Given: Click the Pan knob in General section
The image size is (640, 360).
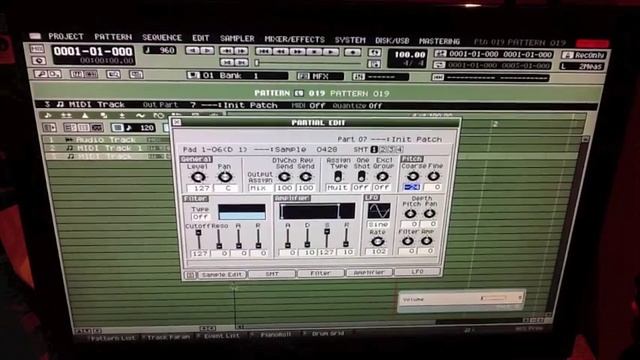Looking at the screenshot, I should click(224, 177).
